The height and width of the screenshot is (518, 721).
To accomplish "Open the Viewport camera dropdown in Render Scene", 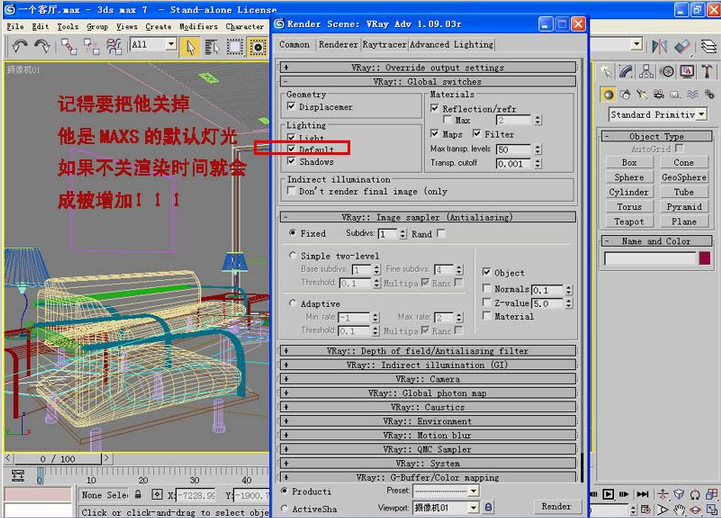I will (x=473, y=507).
